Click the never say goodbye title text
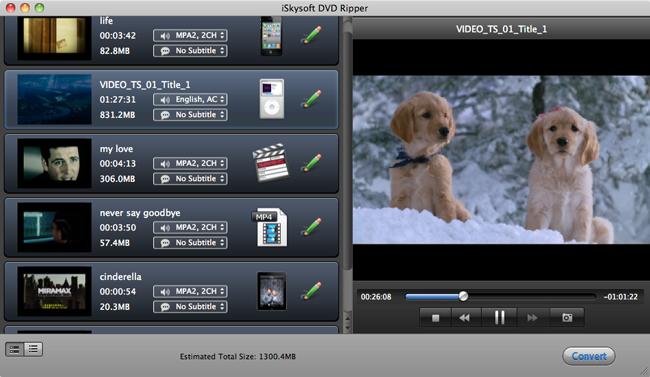Viewport: 650px width, 377px height. (140, 213)
